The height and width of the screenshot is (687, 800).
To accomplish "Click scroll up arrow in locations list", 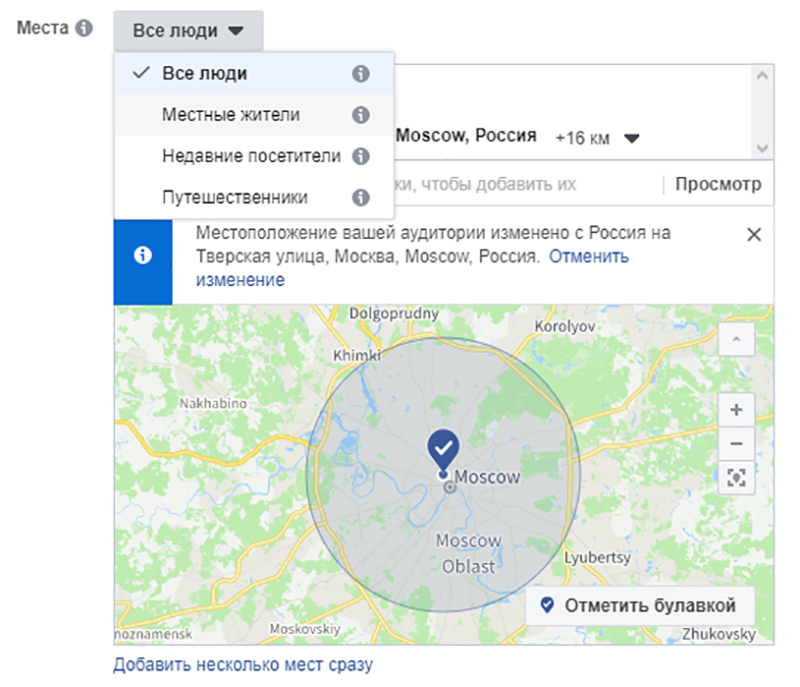I will point(762,76).
